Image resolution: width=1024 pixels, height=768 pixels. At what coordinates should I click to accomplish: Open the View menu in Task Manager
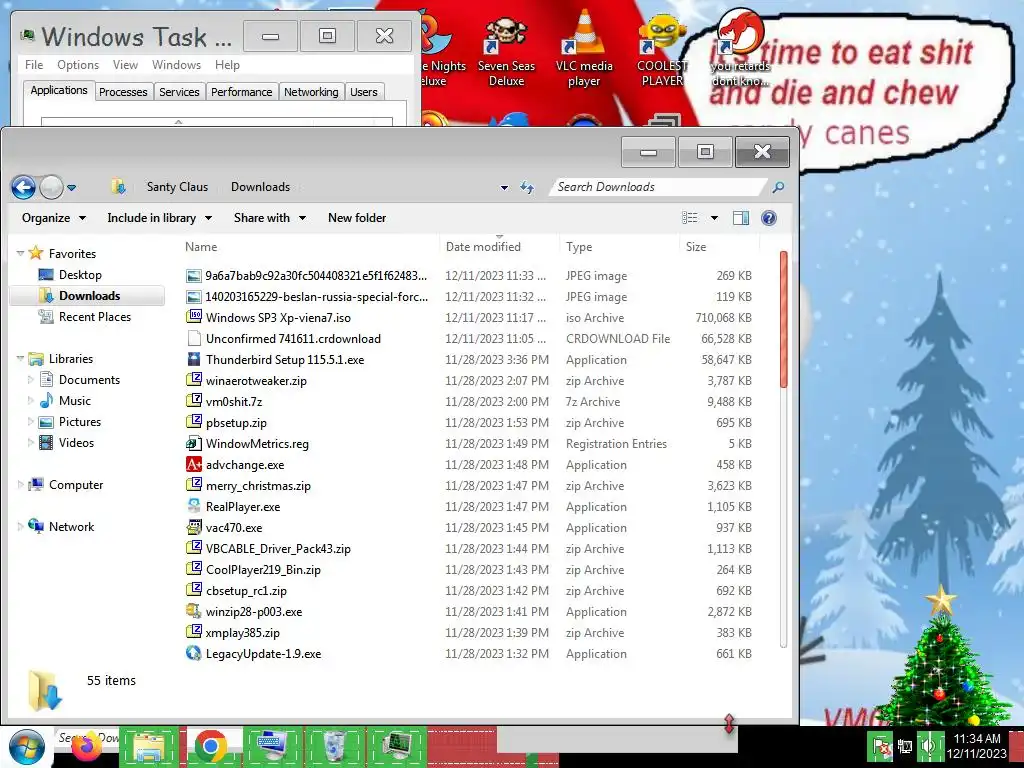coord(125,65)
